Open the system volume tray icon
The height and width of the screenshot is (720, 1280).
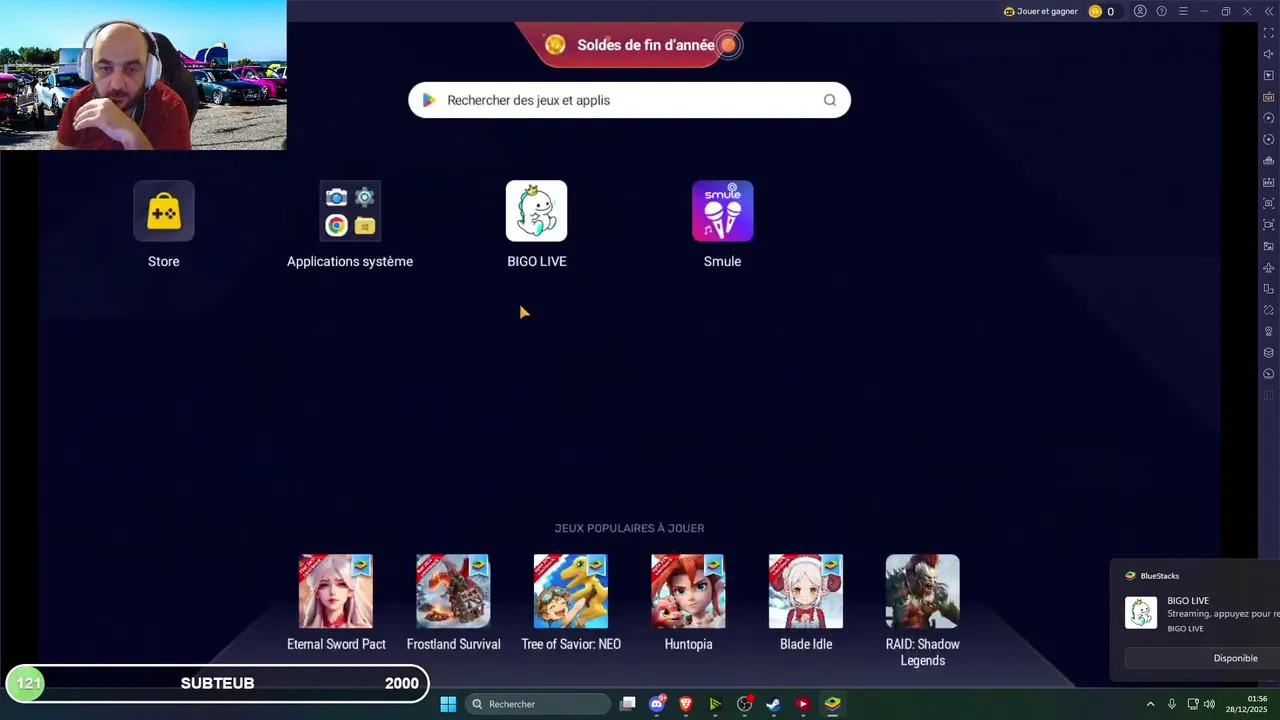(x=1210, y=704)
